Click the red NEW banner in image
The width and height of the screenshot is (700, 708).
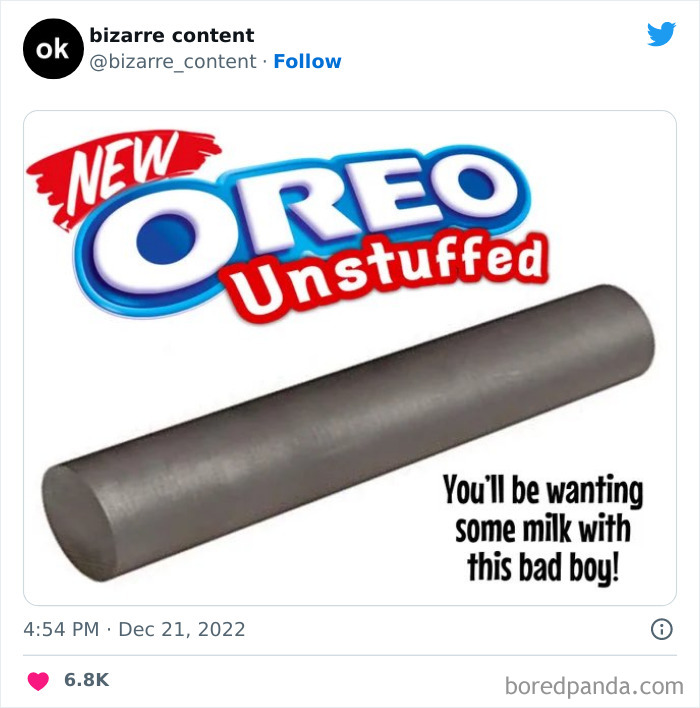pos(120,174)
